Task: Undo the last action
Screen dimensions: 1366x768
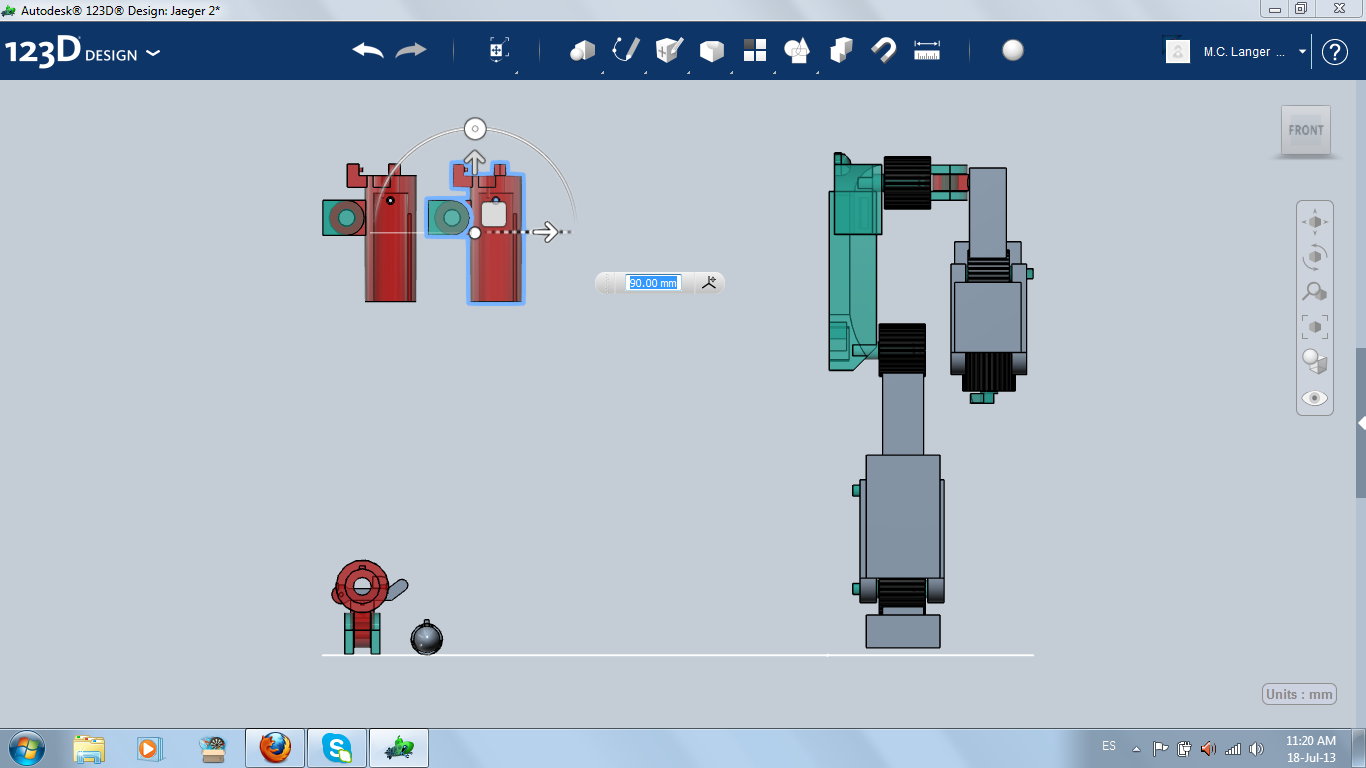Action: click(x=368, y=50)
